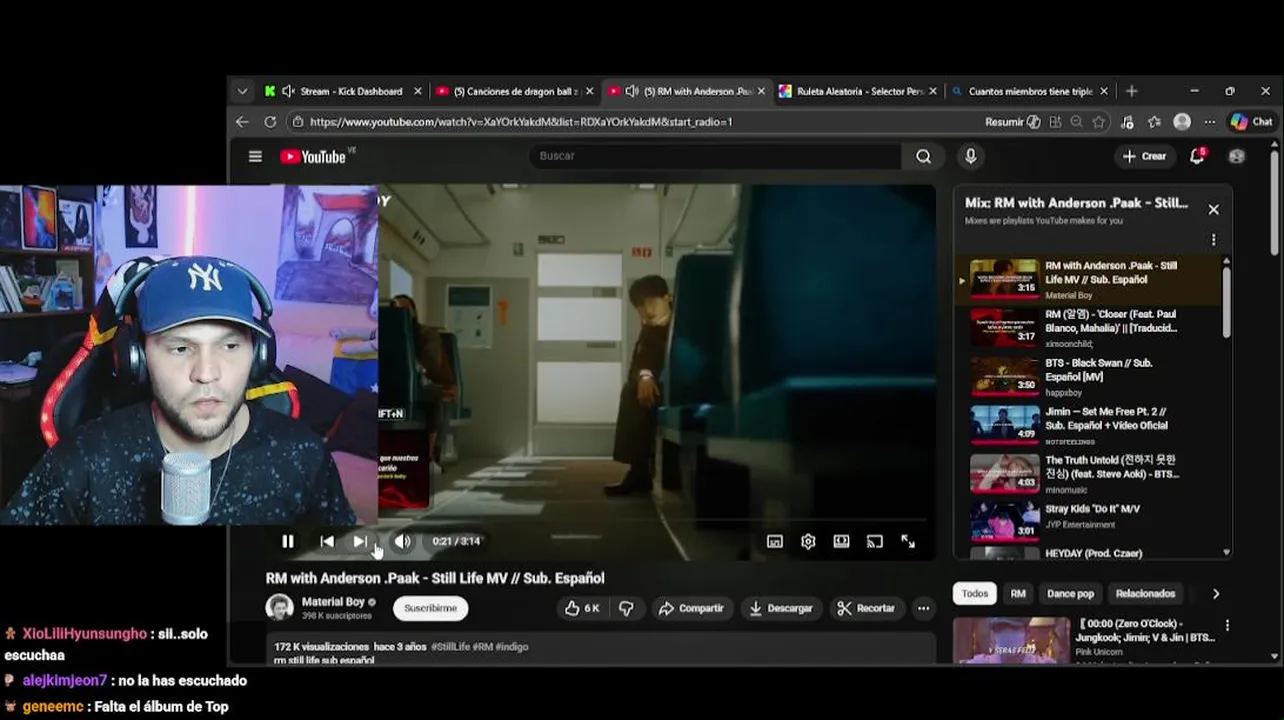Select the HEYDAY (Prod. Czaer) playlist item
Image resolution: width=1284 pixels, height=720 pixels.
(x=1090, y=553)
